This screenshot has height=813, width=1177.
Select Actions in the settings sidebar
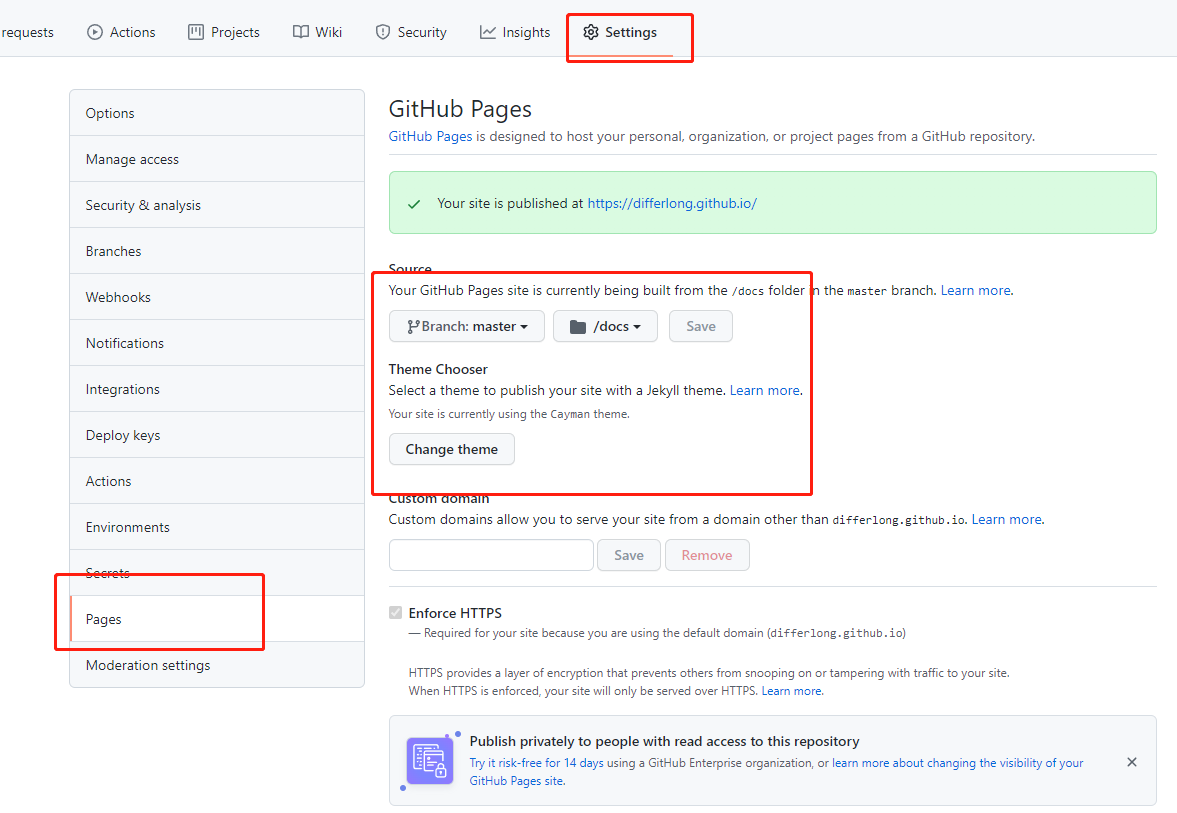(217, 481)
